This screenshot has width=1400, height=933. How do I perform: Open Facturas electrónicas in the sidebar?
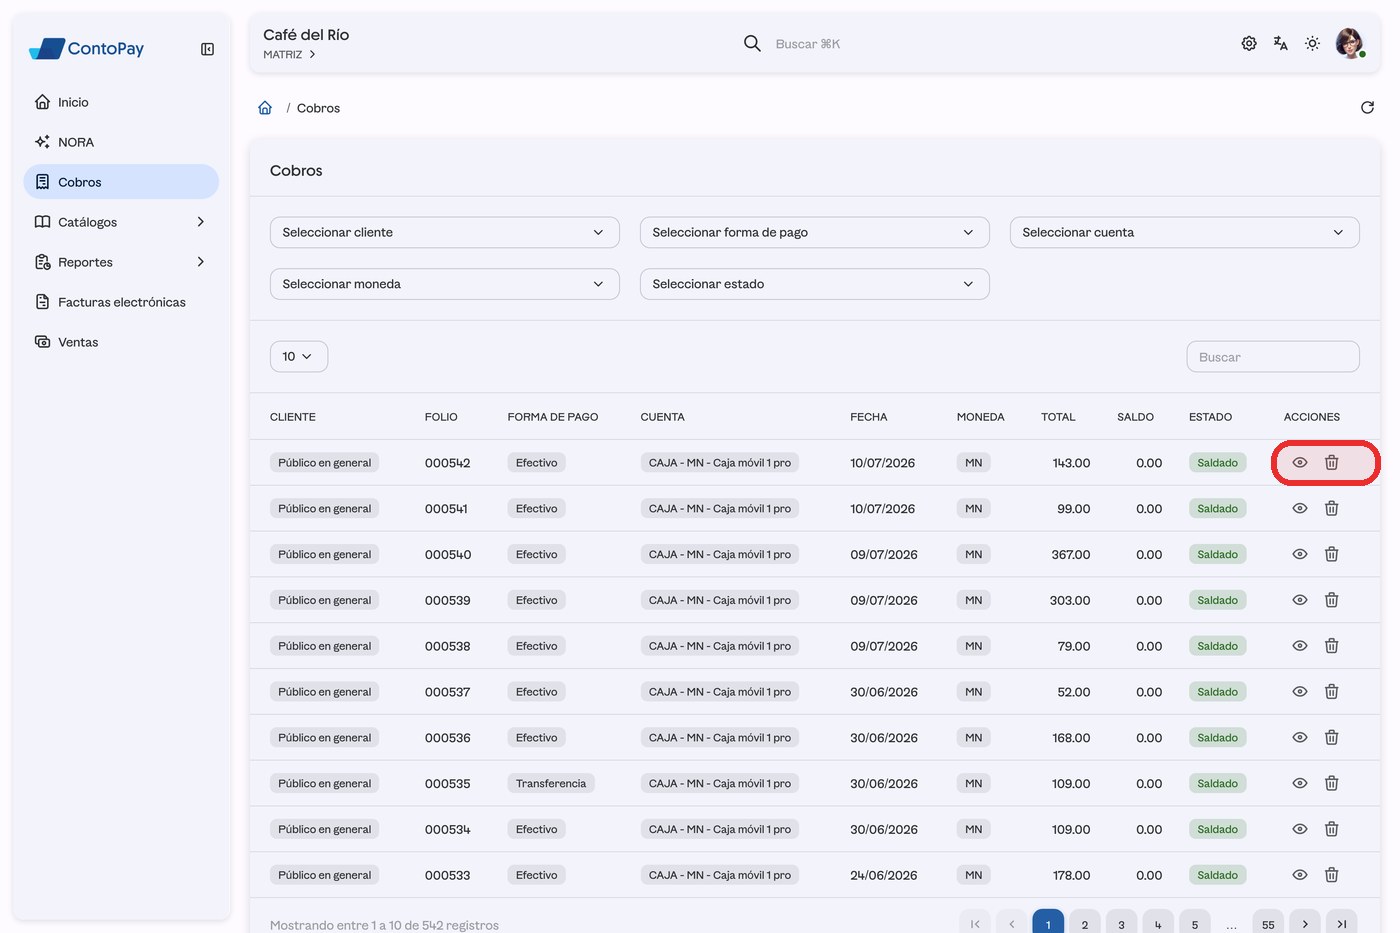[x=121, y=302]
